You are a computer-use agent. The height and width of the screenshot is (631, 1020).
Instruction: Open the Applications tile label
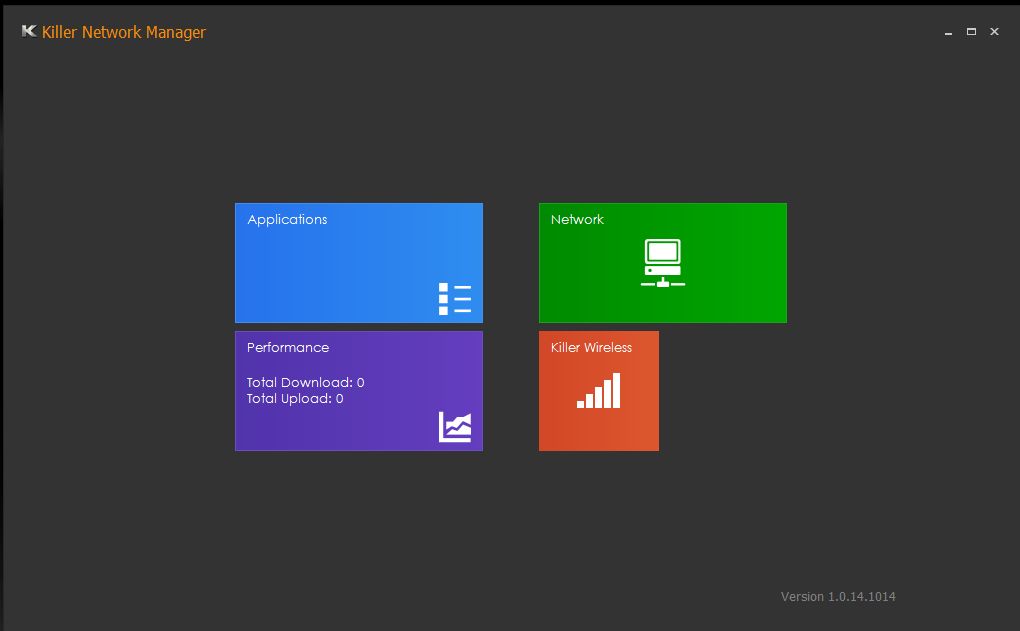[x=287, y=219]
